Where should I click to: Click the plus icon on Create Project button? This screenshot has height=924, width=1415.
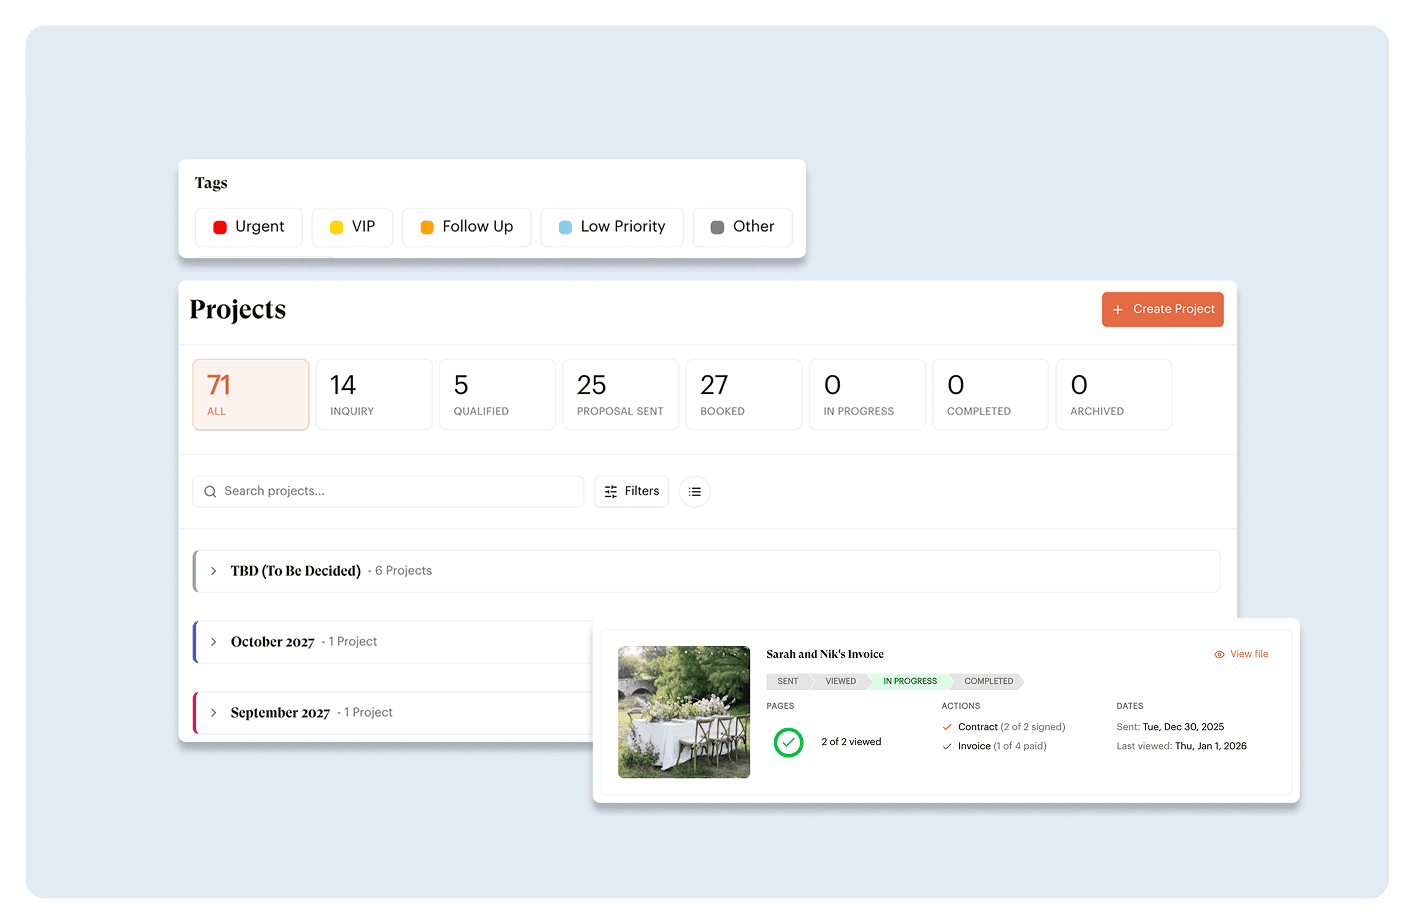coord(1117,310)
